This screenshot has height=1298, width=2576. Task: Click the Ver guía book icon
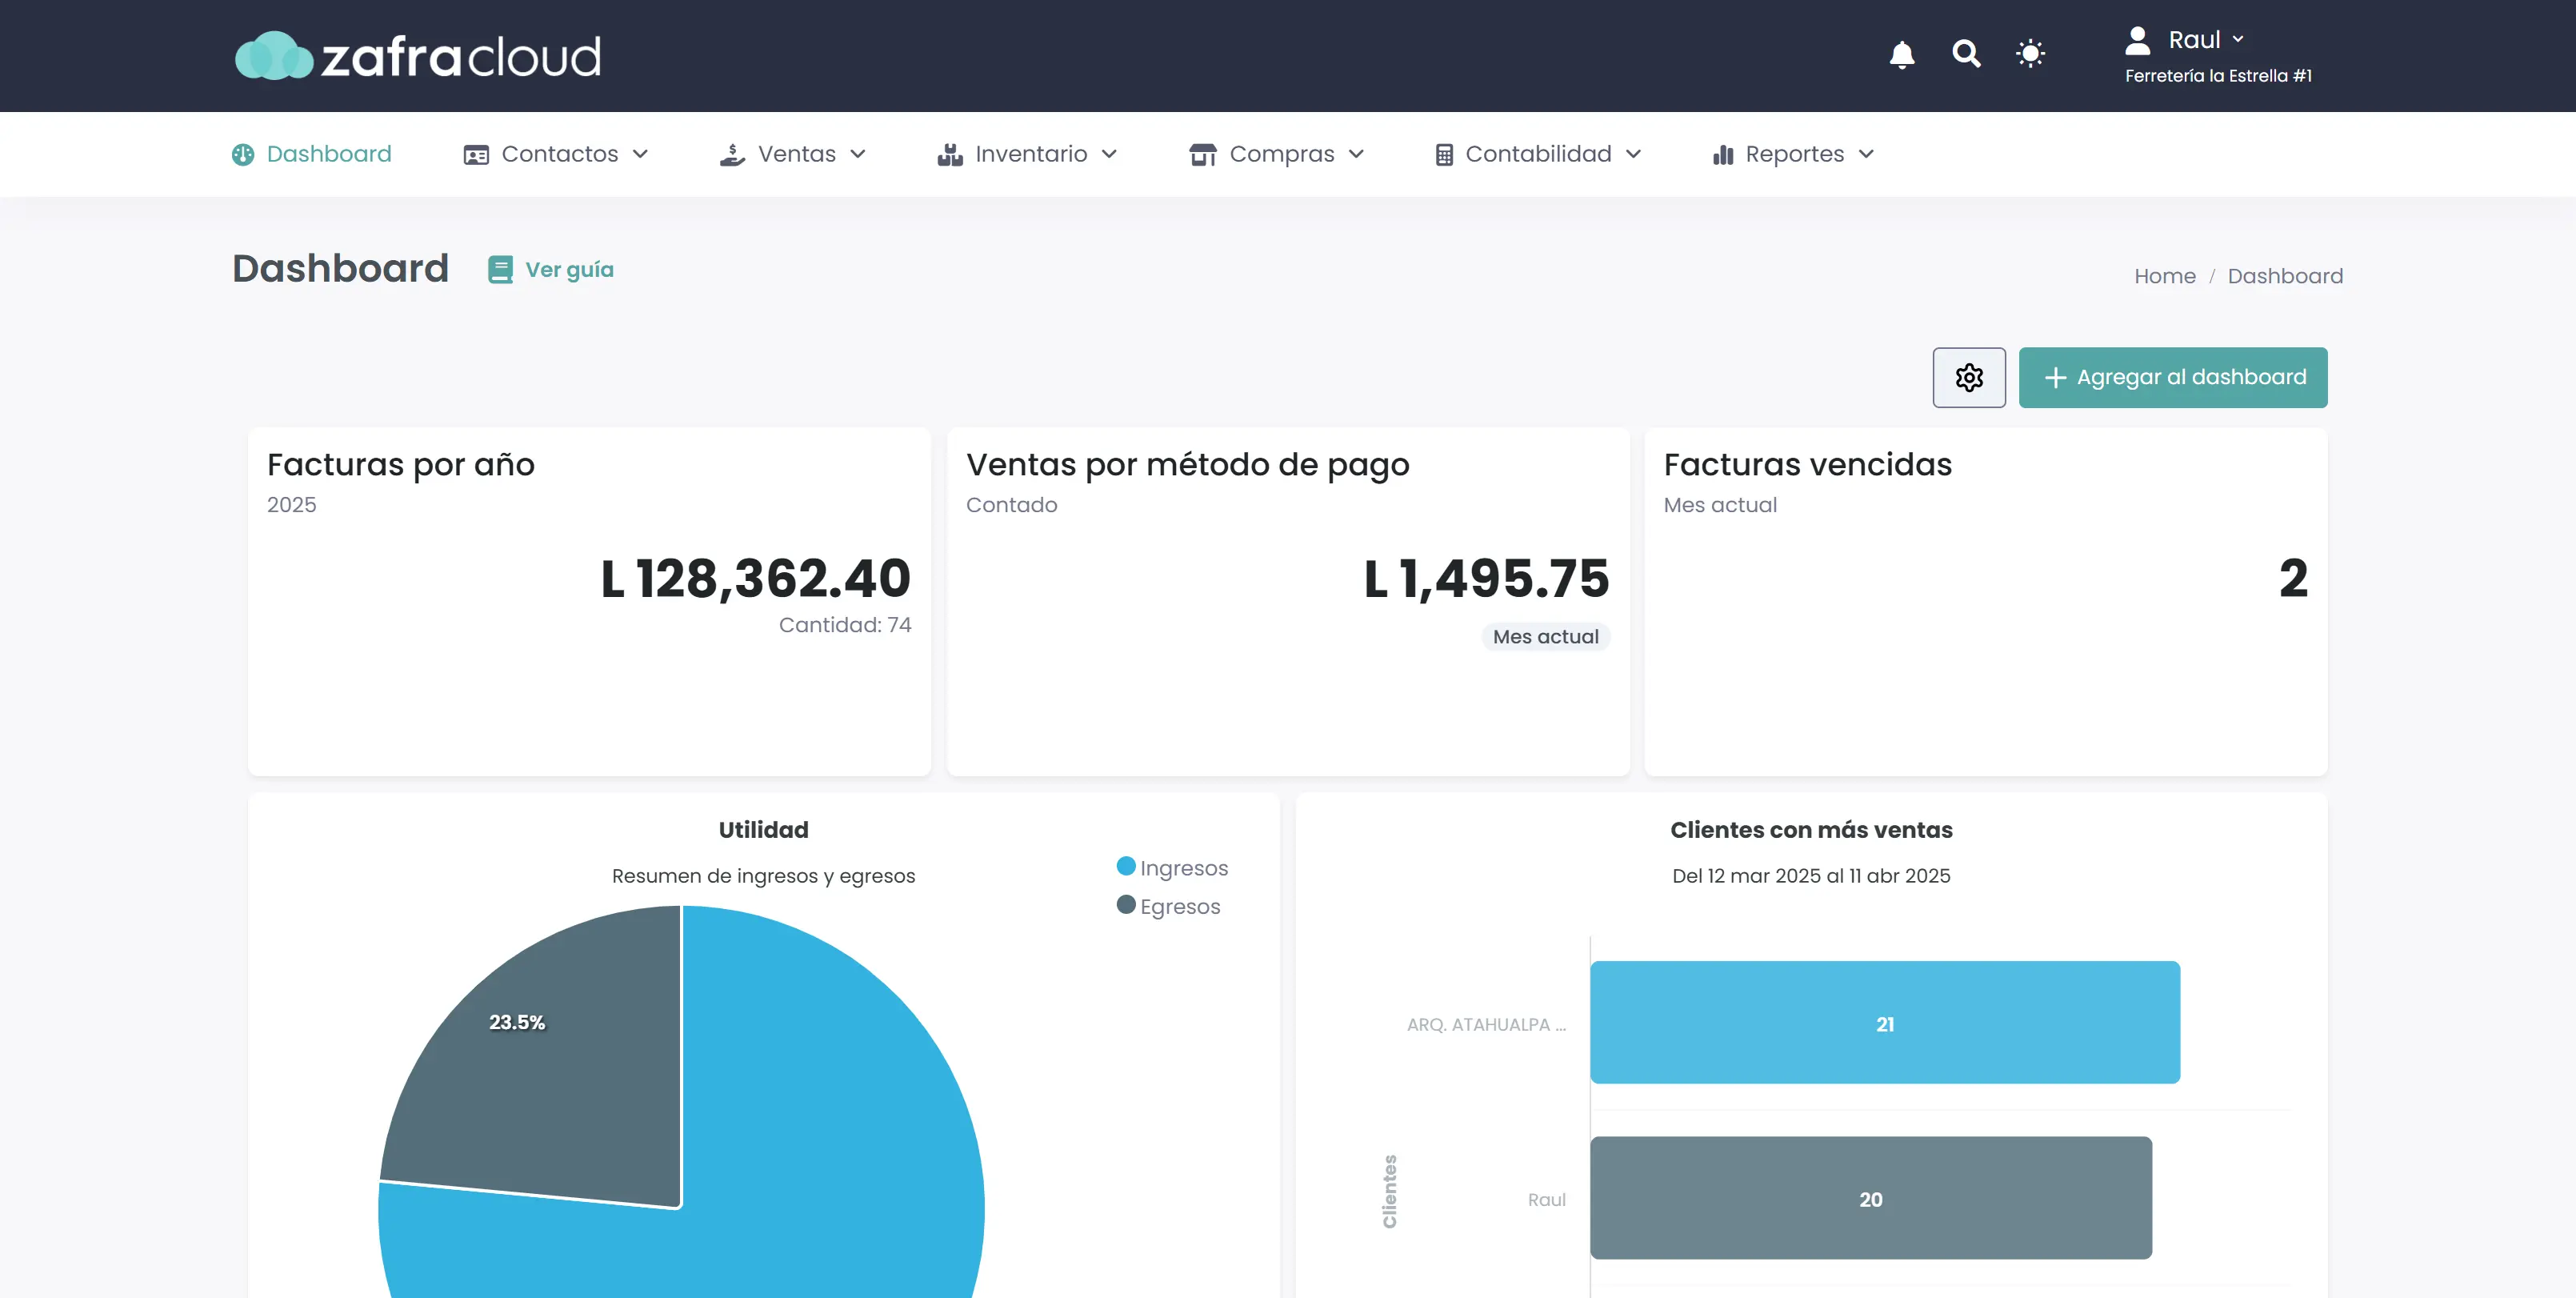coord(500,269)
